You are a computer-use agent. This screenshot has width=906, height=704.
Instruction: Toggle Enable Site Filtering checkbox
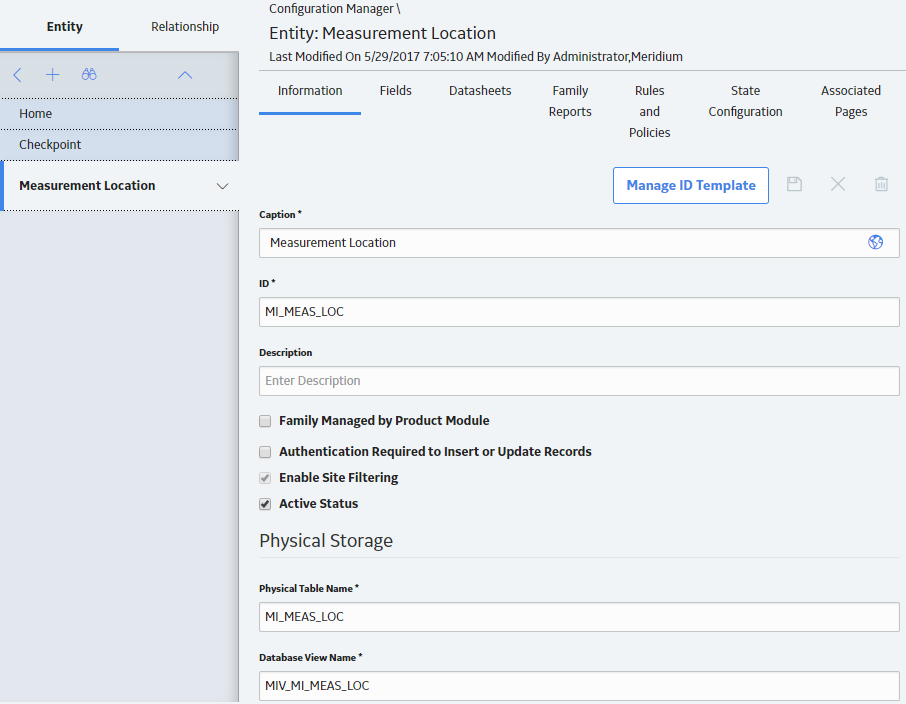point(265,478)
